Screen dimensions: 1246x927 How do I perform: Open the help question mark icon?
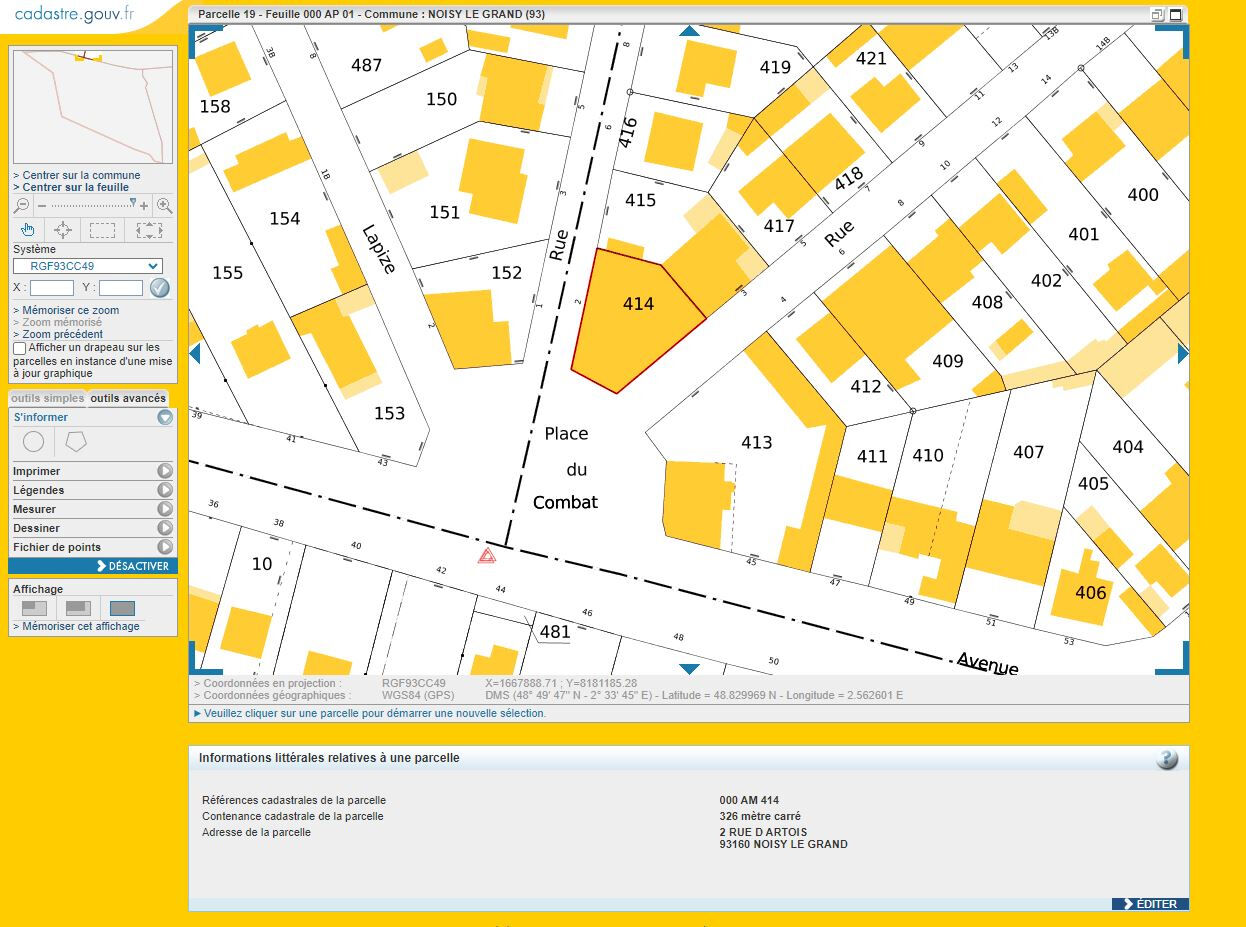1166,759
